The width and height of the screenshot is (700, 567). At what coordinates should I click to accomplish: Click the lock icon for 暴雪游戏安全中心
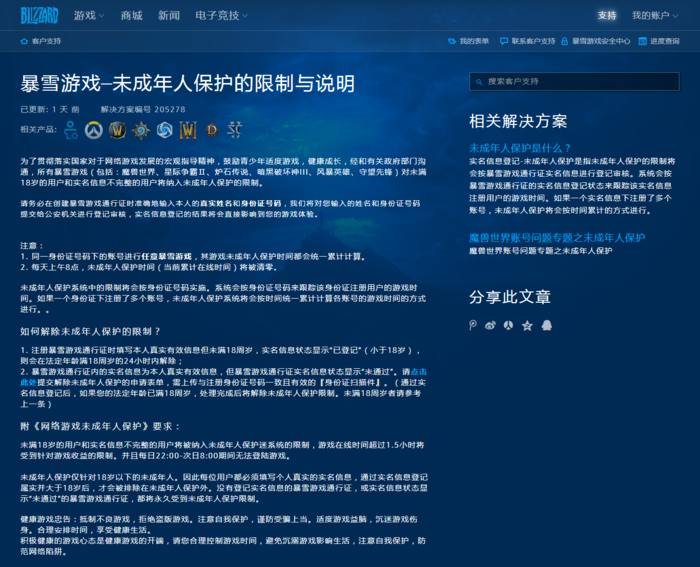564,41
